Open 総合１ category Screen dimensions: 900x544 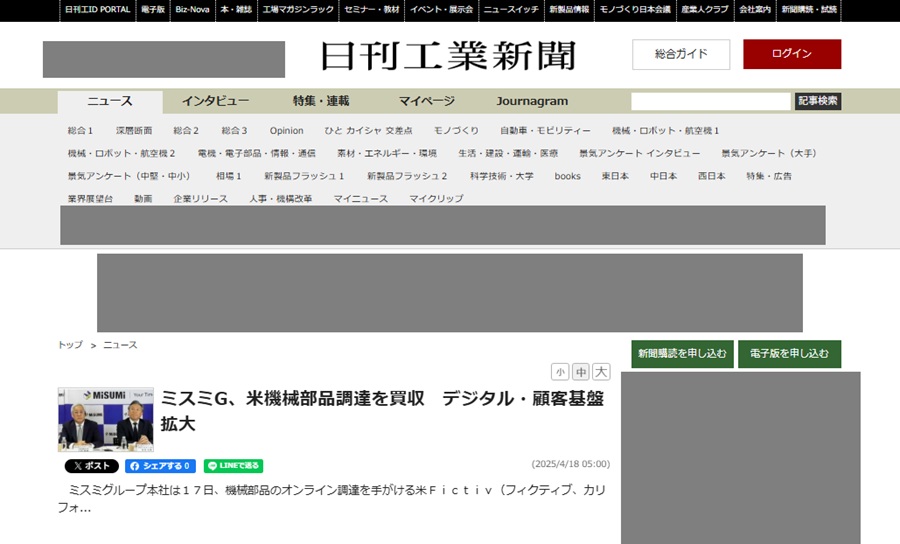(x=80, y=131)
